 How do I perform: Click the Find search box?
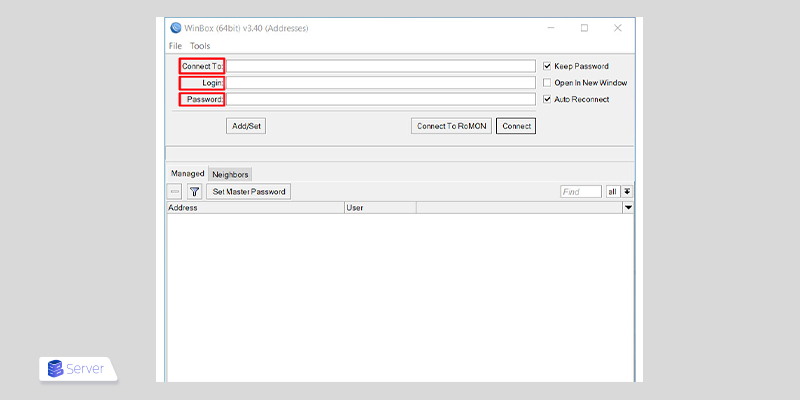[x=581, y=192]
